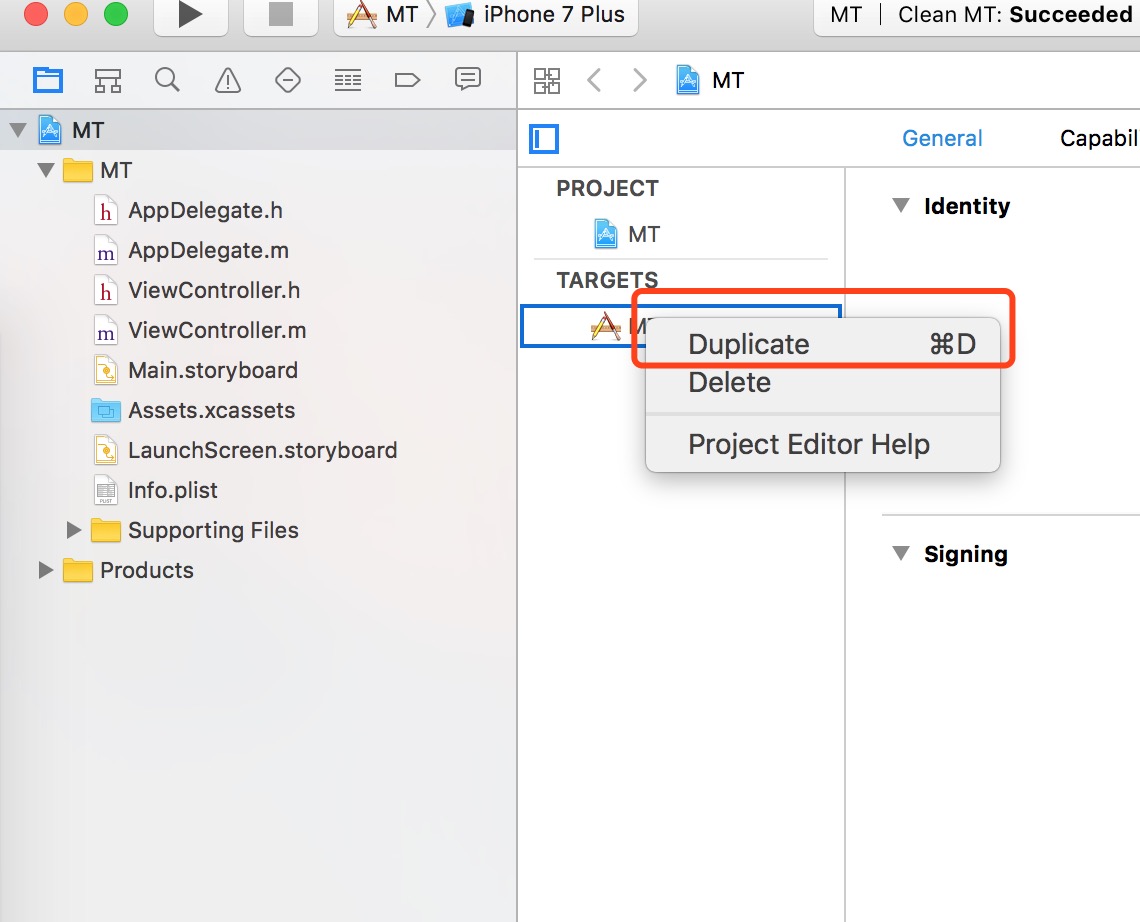Viewport: 1140px width, 922px height.
Task: Go forward with the right chevron
Action: click(639, 80)
